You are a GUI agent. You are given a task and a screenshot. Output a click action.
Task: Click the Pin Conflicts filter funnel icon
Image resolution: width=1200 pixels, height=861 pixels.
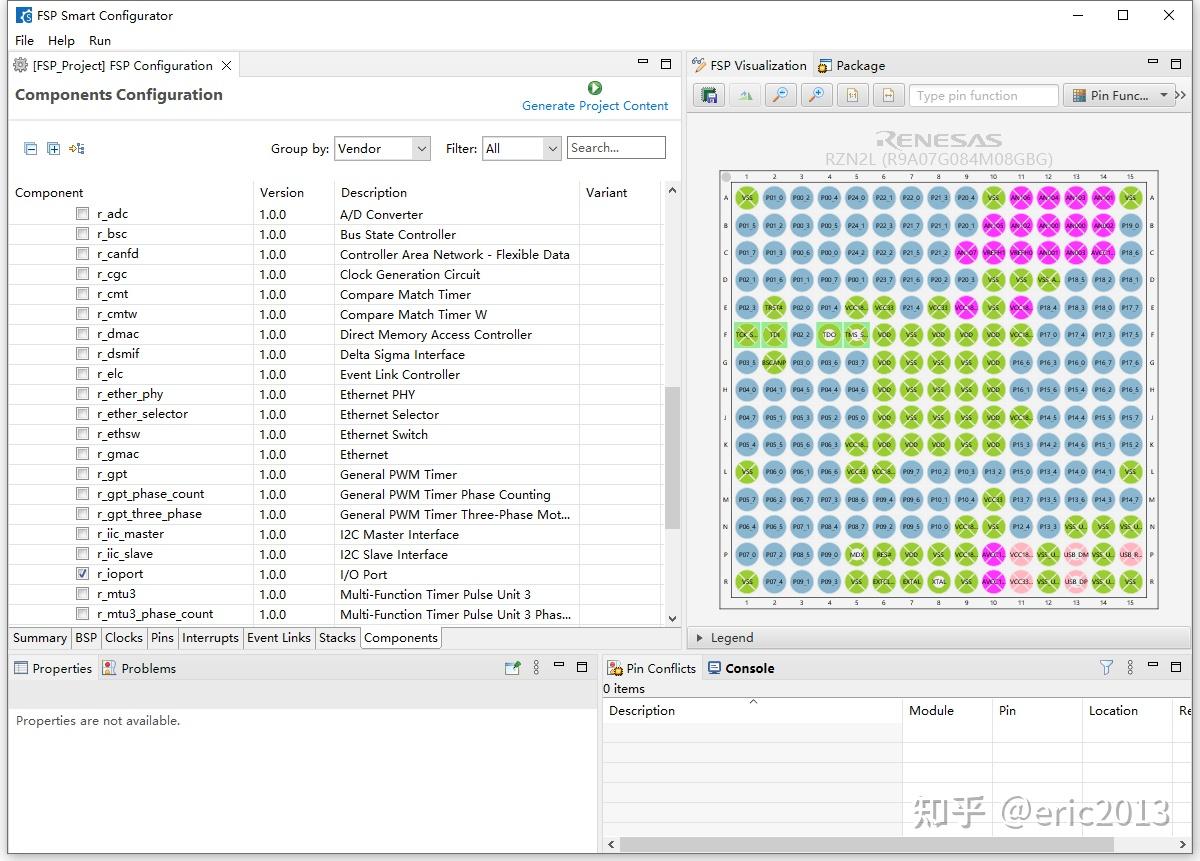click(x=1106, y=667)
